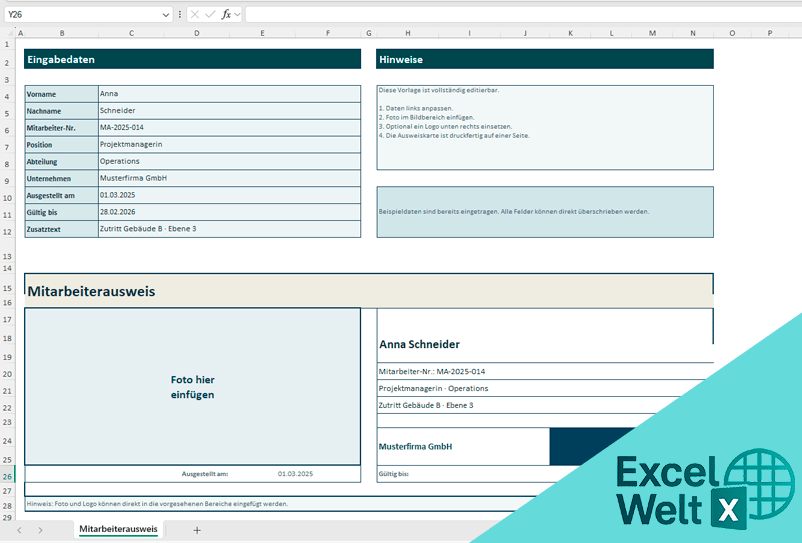
Task: Click the Select All corner triangle
Action: tap(8, 33)
